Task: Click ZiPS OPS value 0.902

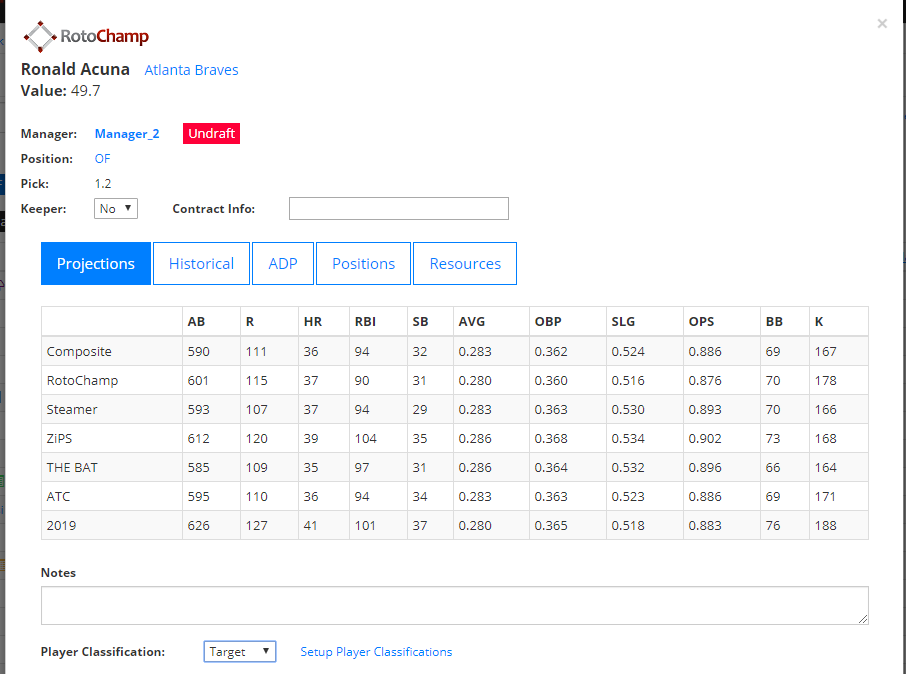Action: (704, 438)
